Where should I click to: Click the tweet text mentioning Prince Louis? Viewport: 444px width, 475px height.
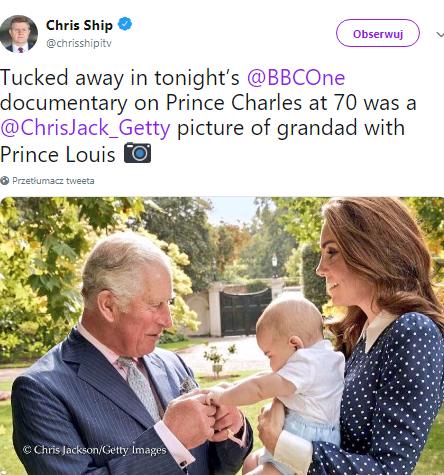[x=208, y=116]
